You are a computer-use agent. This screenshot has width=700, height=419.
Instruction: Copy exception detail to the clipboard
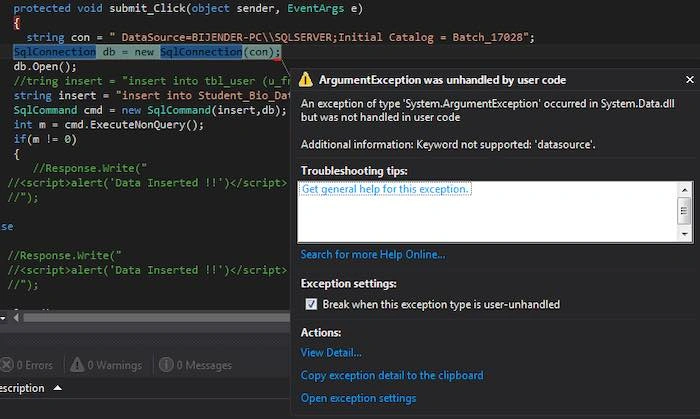(x=392, y=375)
